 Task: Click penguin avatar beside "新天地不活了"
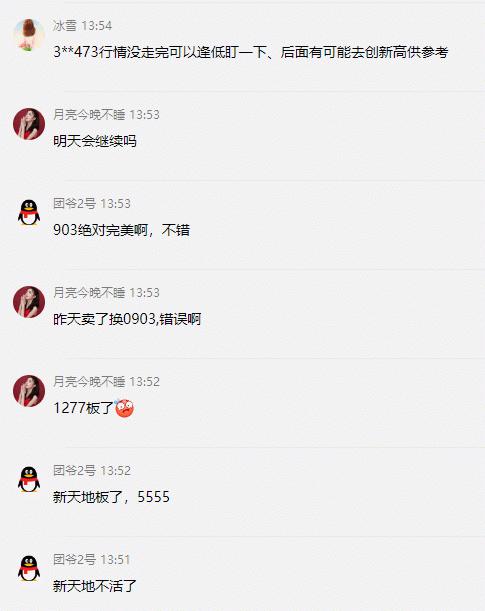click(x=29, y=569)
